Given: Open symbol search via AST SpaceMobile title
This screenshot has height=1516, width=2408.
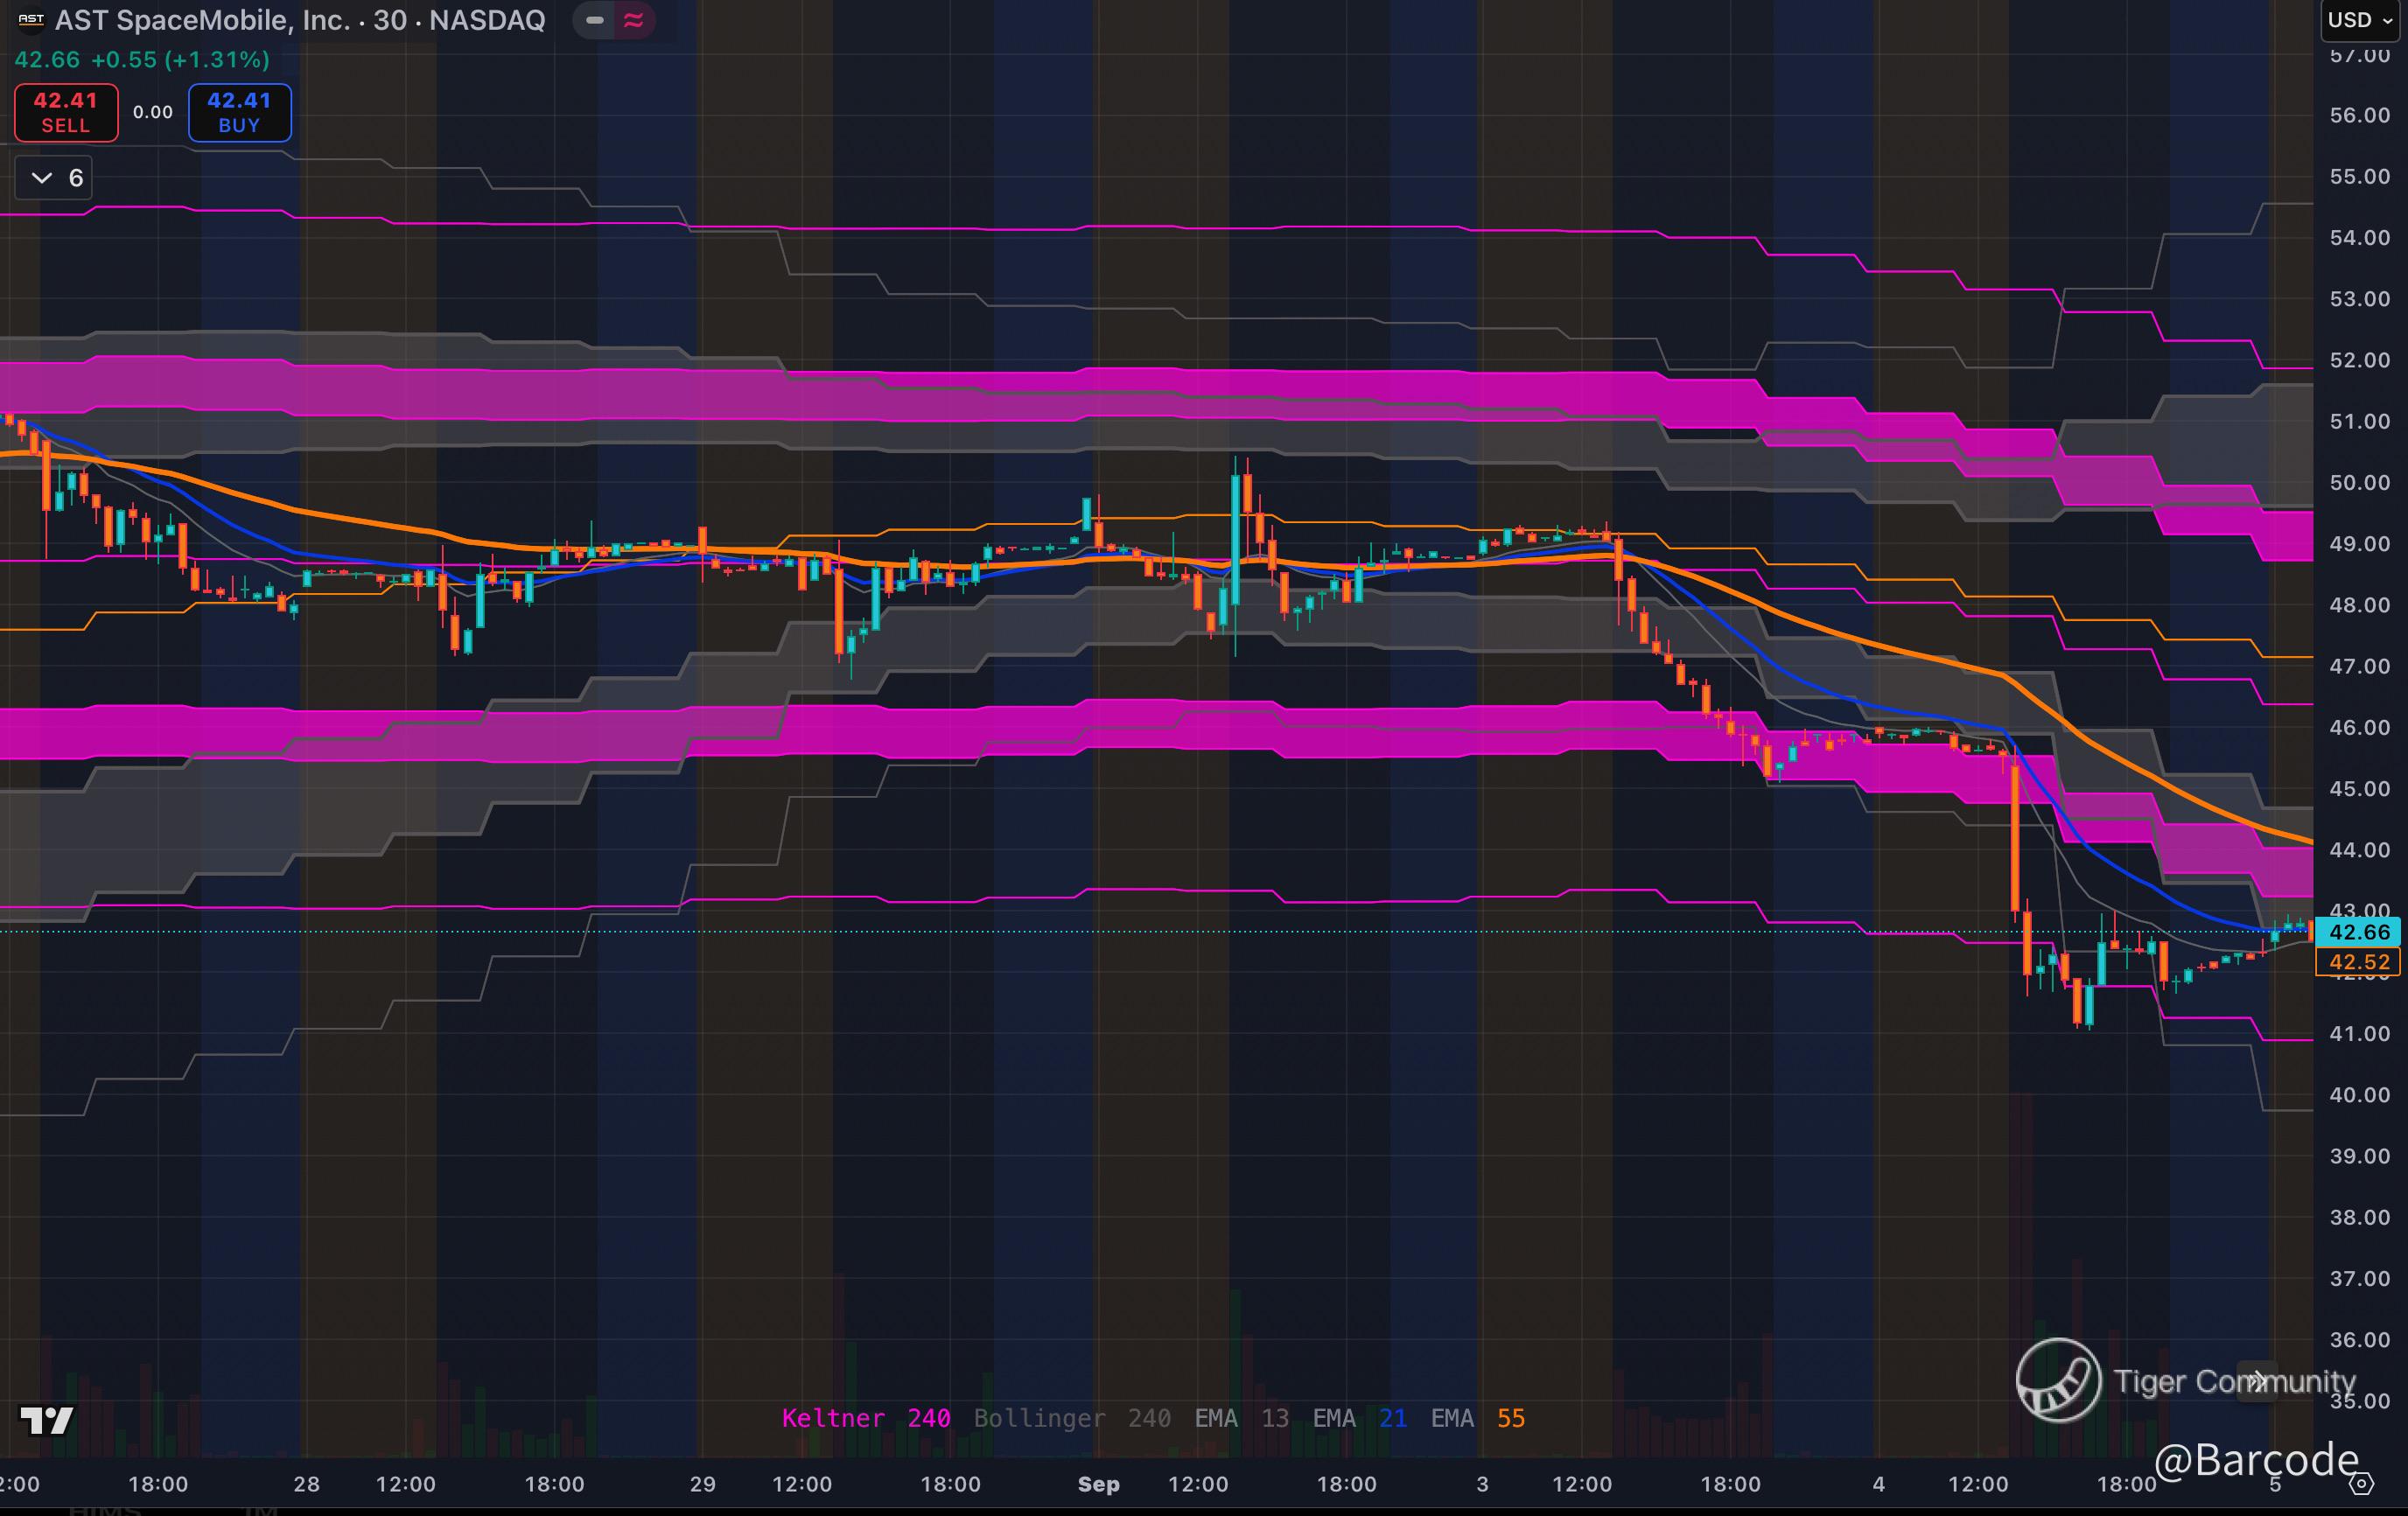Looking at the screenshot, I should point(202,20).
